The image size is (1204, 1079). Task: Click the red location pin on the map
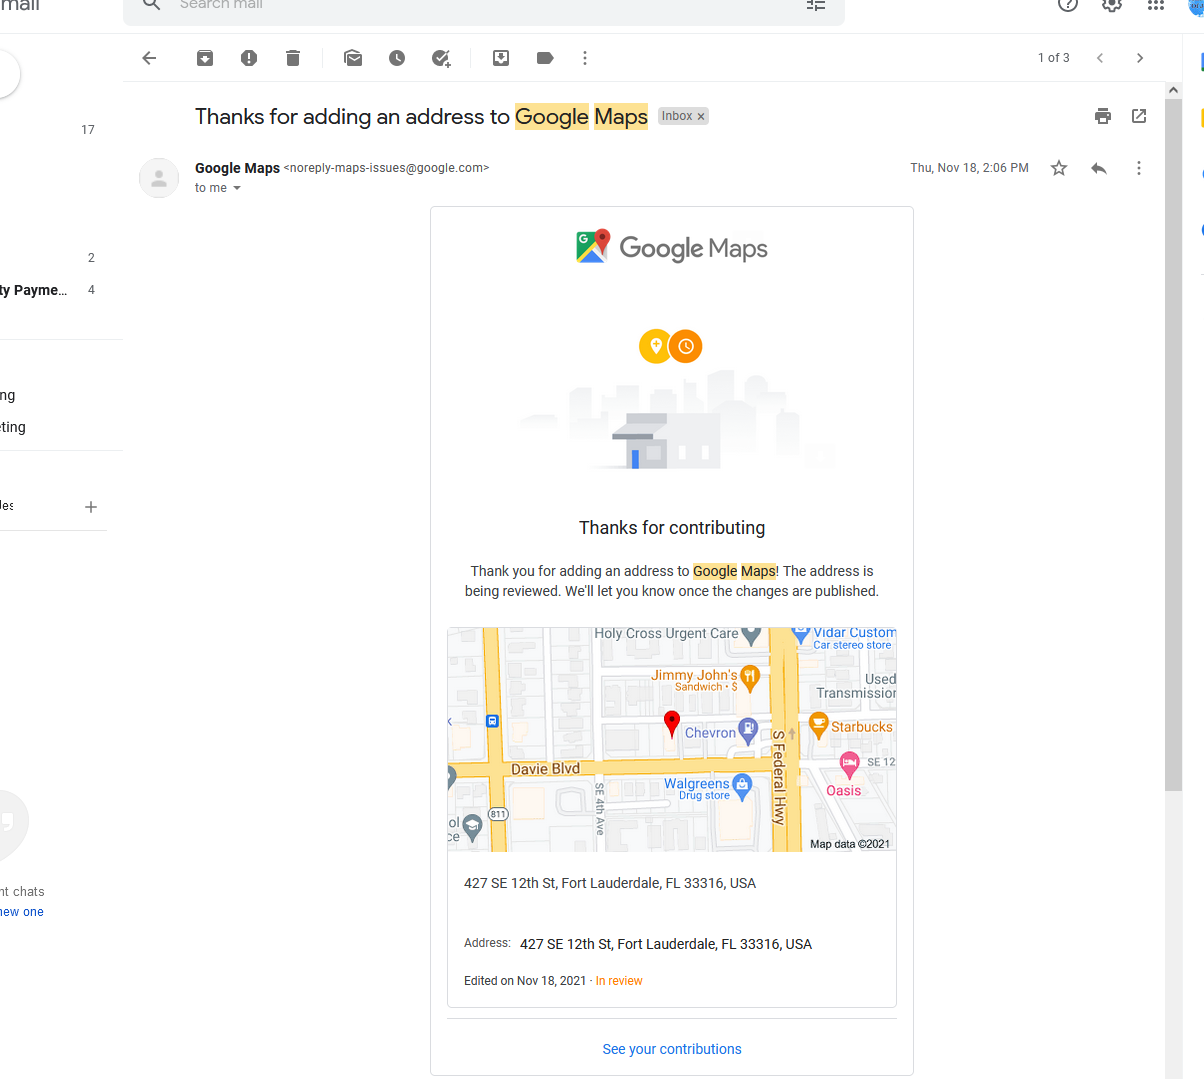672,724
